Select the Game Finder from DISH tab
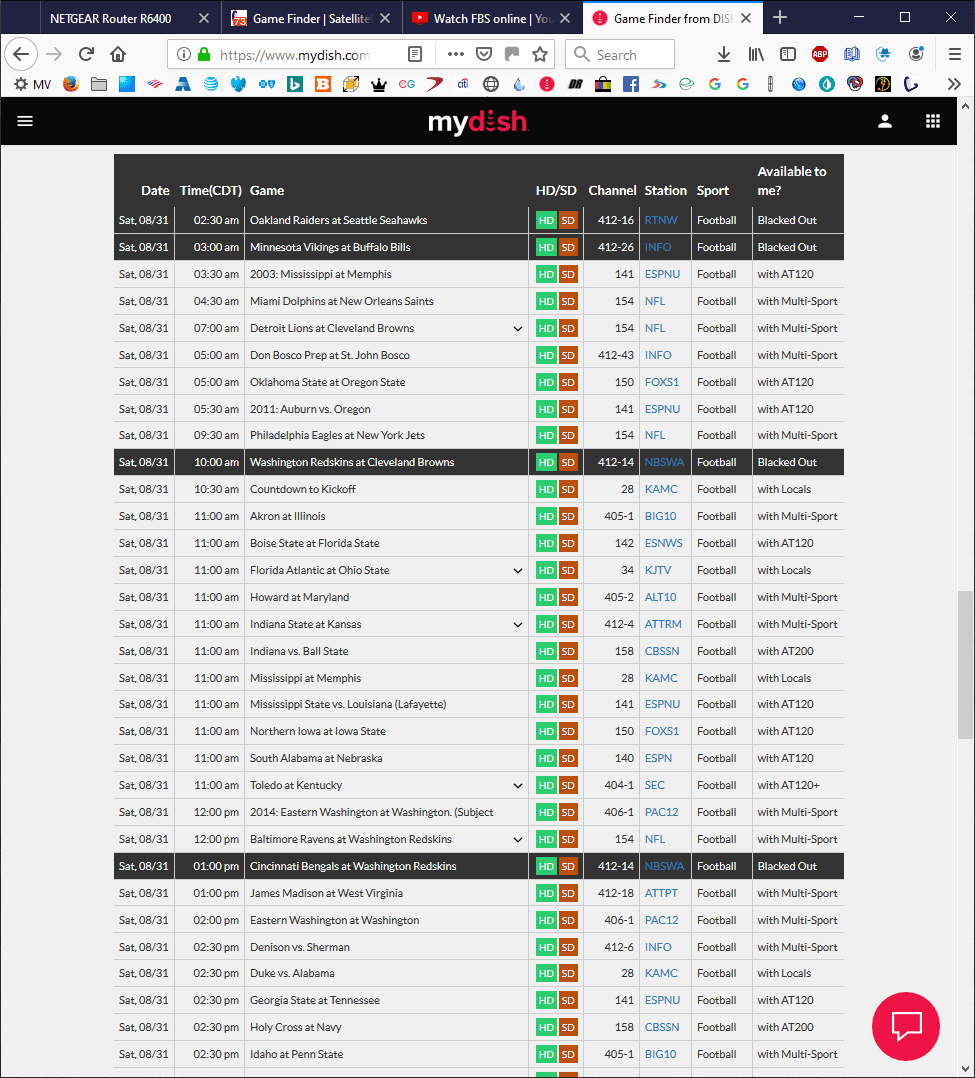Viewport: 975px width, 1078px height. (x=673, y=18)
